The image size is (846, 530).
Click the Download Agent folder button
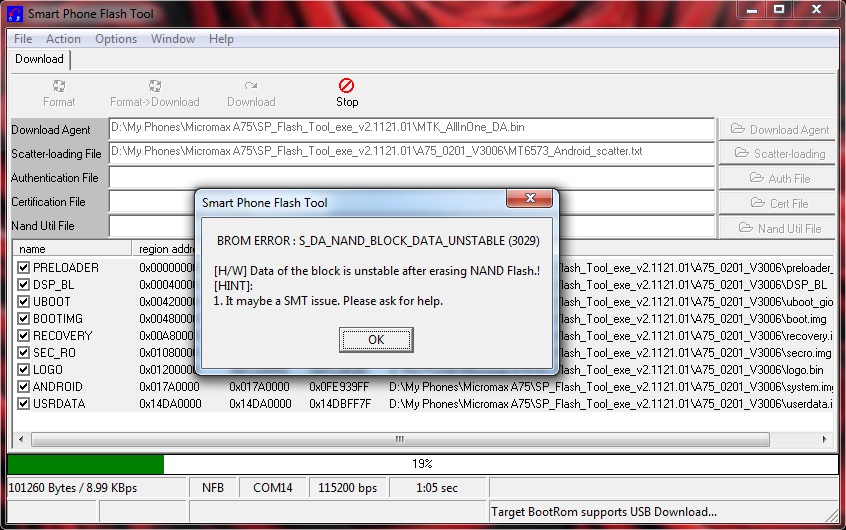click(779, 129)
